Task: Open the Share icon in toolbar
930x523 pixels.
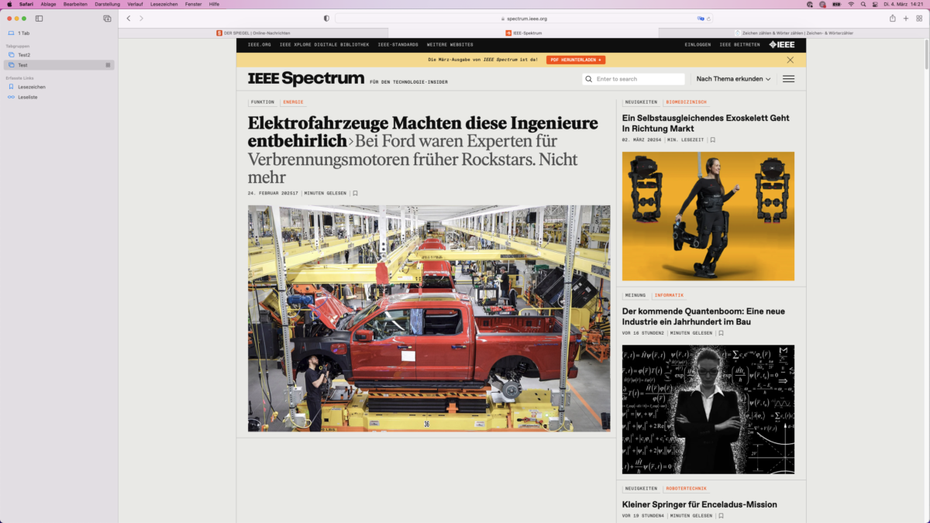Action: pyautogui.click(x=892, y=18)
